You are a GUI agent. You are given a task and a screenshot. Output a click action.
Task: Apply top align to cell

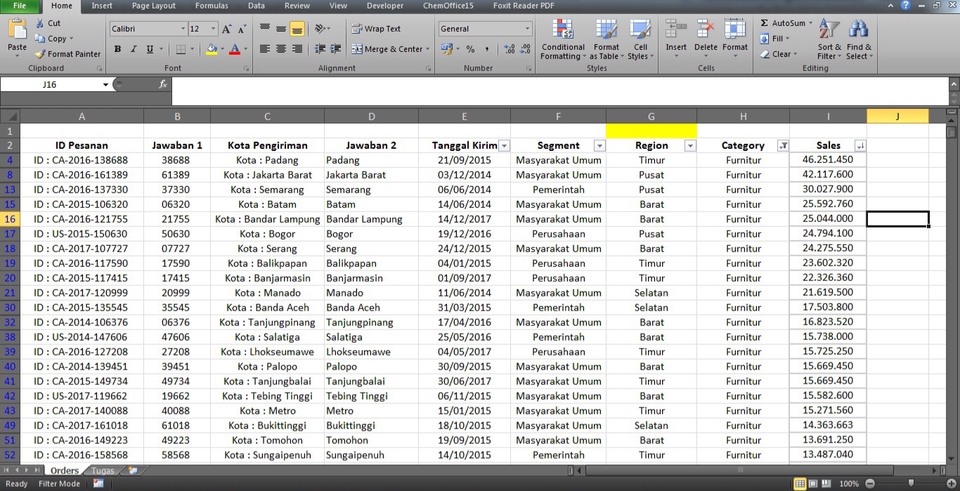[x=265, y=29]
